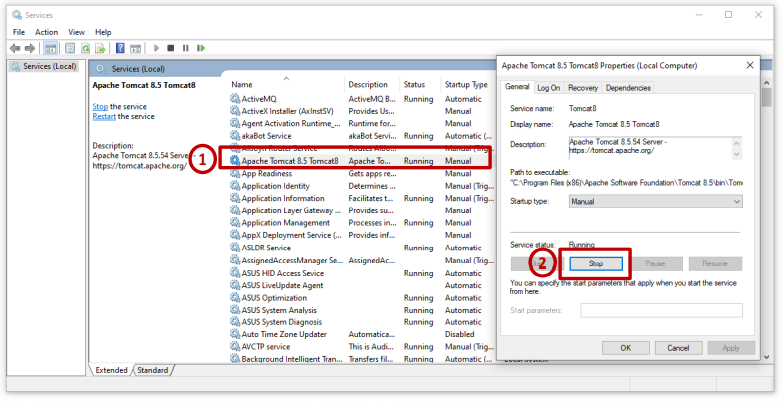
Task: Click the gear icon beside Auto Time Zone Updater
Action: [235, 334]
